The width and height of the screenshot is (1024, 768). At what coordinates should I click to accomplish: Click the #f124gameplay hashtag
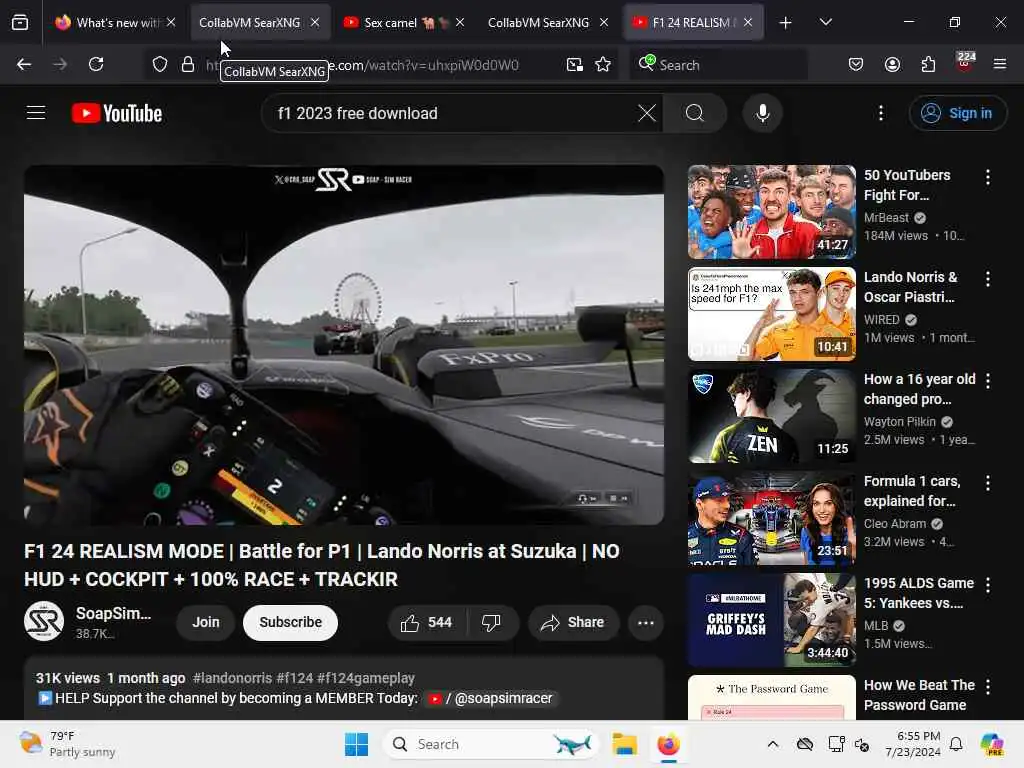point(366,678)
